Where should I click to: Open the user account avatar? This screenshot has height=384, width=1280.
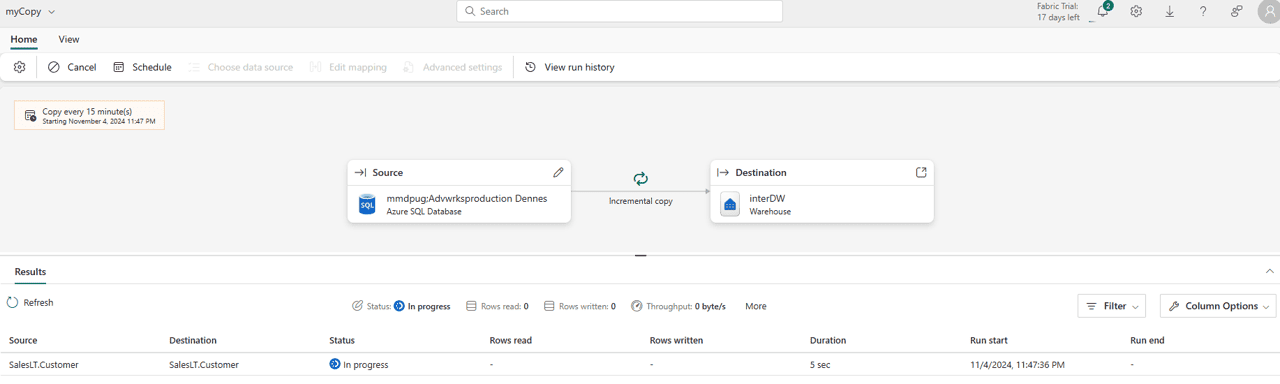(1268, 12)
